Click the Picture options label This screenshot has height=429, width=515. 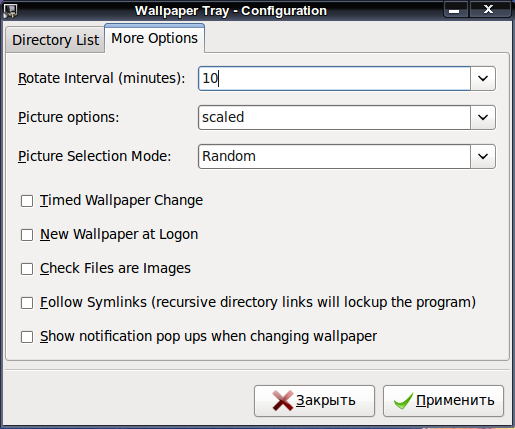68,117
